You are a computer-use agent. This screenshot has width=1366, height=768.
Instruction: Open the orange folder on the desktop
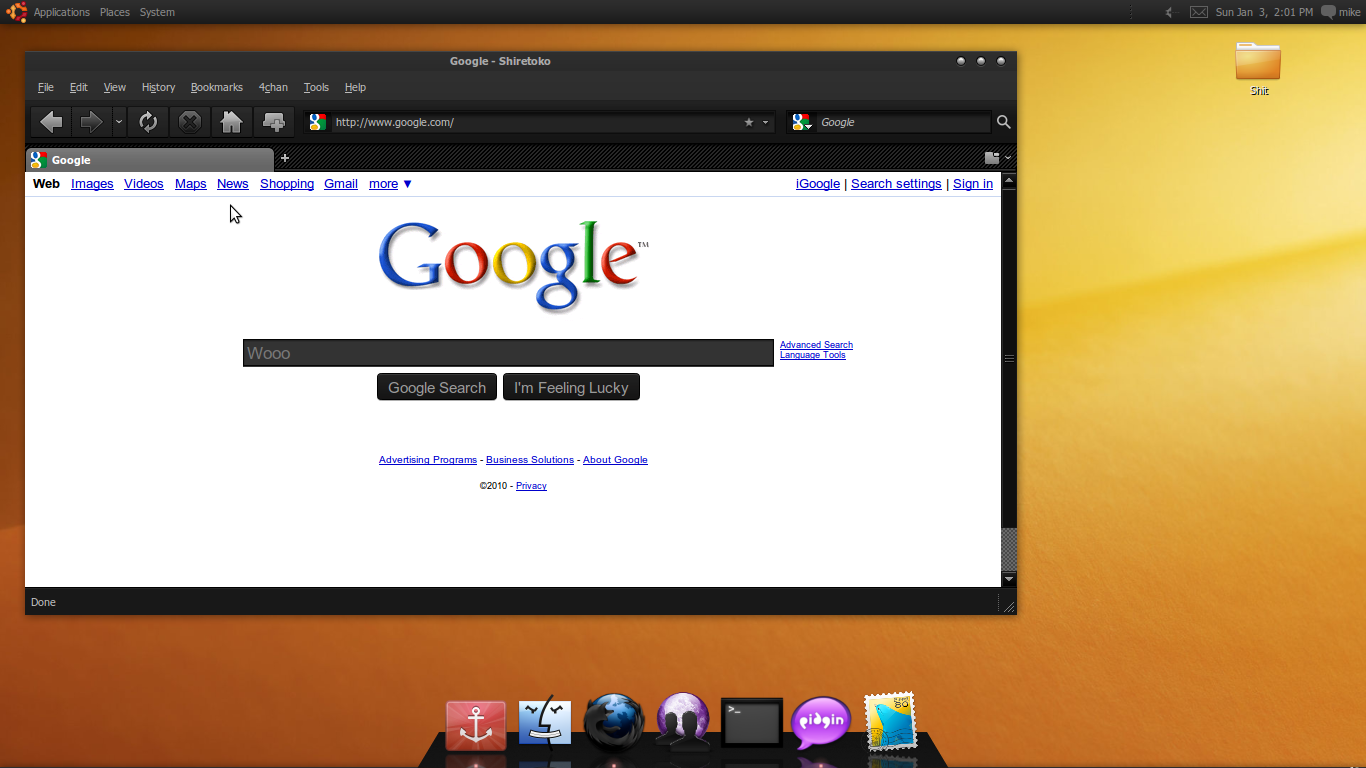coord(1258,61)
